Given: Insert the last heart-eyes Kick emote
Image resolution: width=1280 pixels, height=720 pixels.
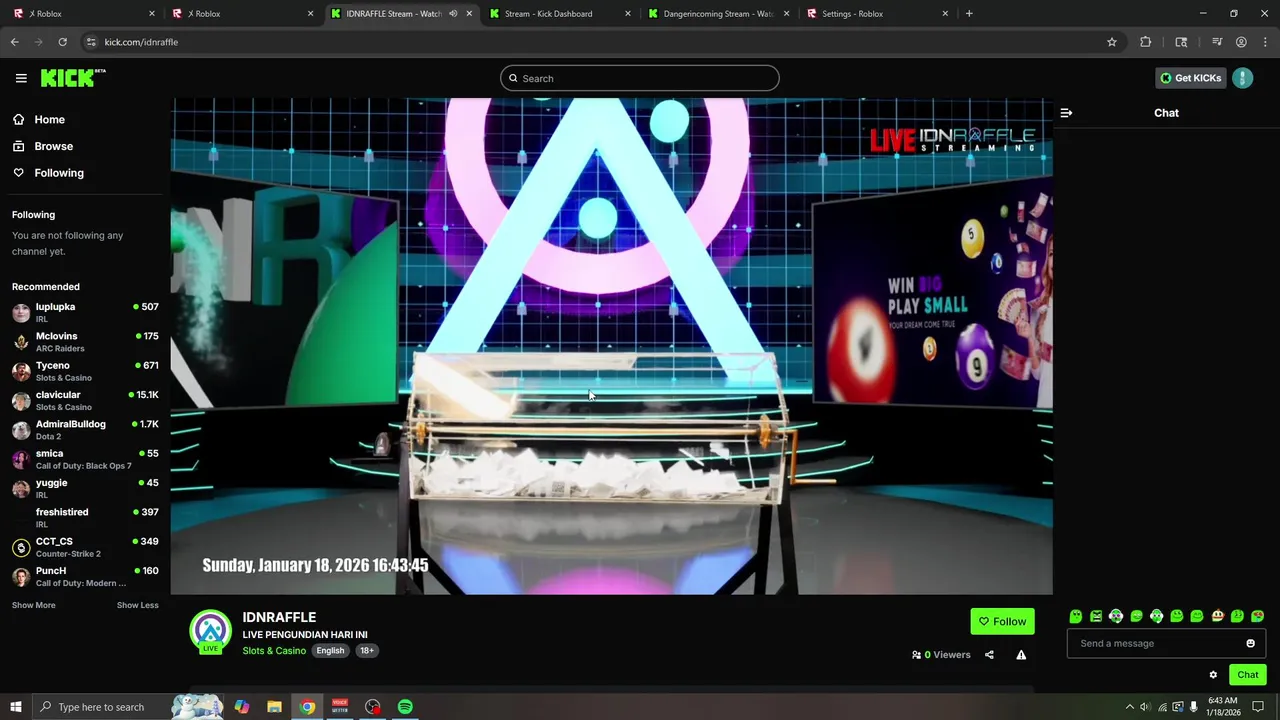Looking at the screenshot, I should (x=1258, y=616).
